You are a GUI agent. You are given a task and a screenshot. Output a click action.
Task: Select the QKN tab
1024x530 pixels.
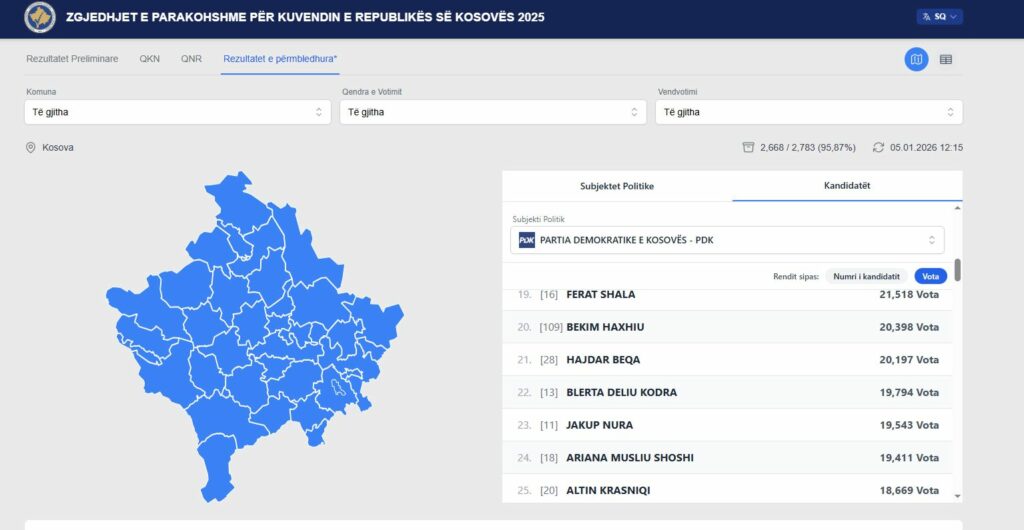click(x=149, y=59)
